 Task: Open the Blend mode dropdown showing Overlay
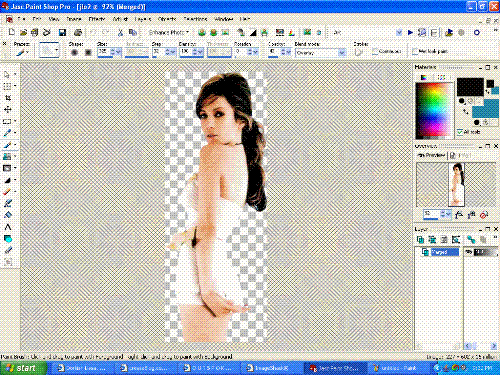coord(342,53)
